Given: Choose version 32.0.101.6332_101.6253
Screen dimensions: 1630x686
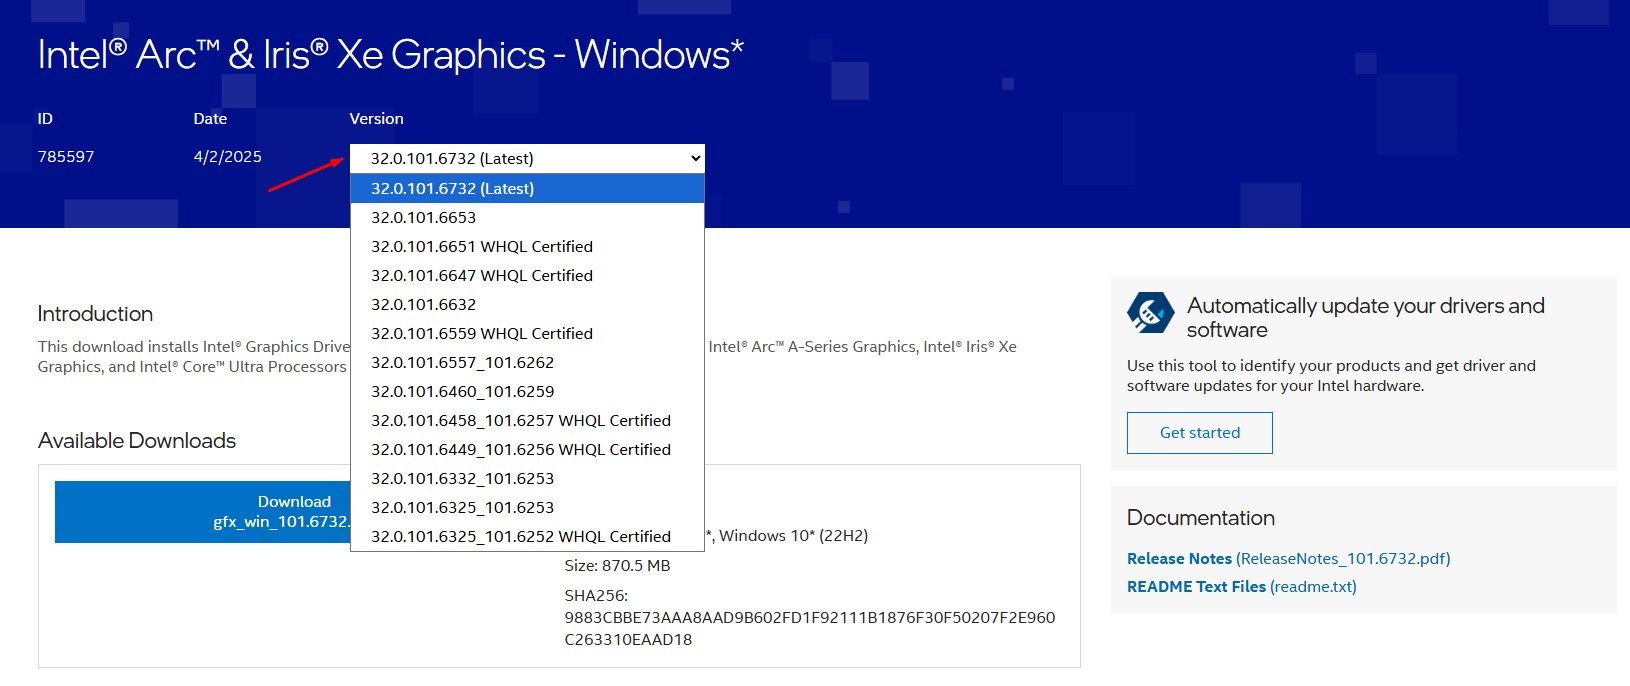Looking at the screenshot, I should click(527, 478).
